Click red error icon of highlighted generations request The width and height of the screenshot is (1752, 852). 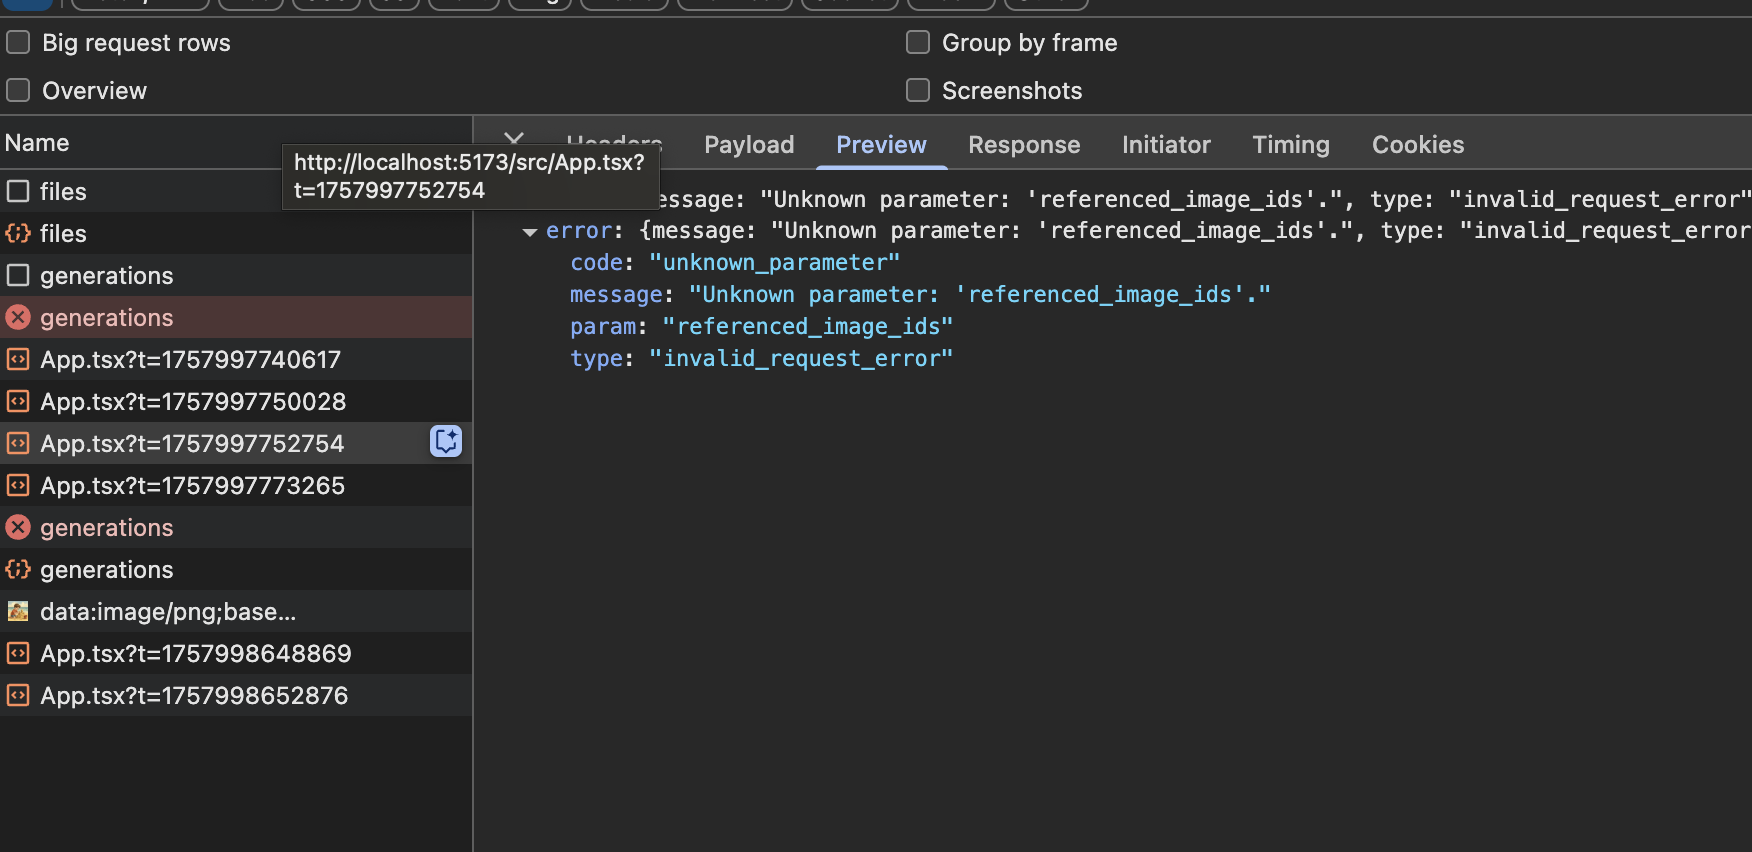(18, 317)
